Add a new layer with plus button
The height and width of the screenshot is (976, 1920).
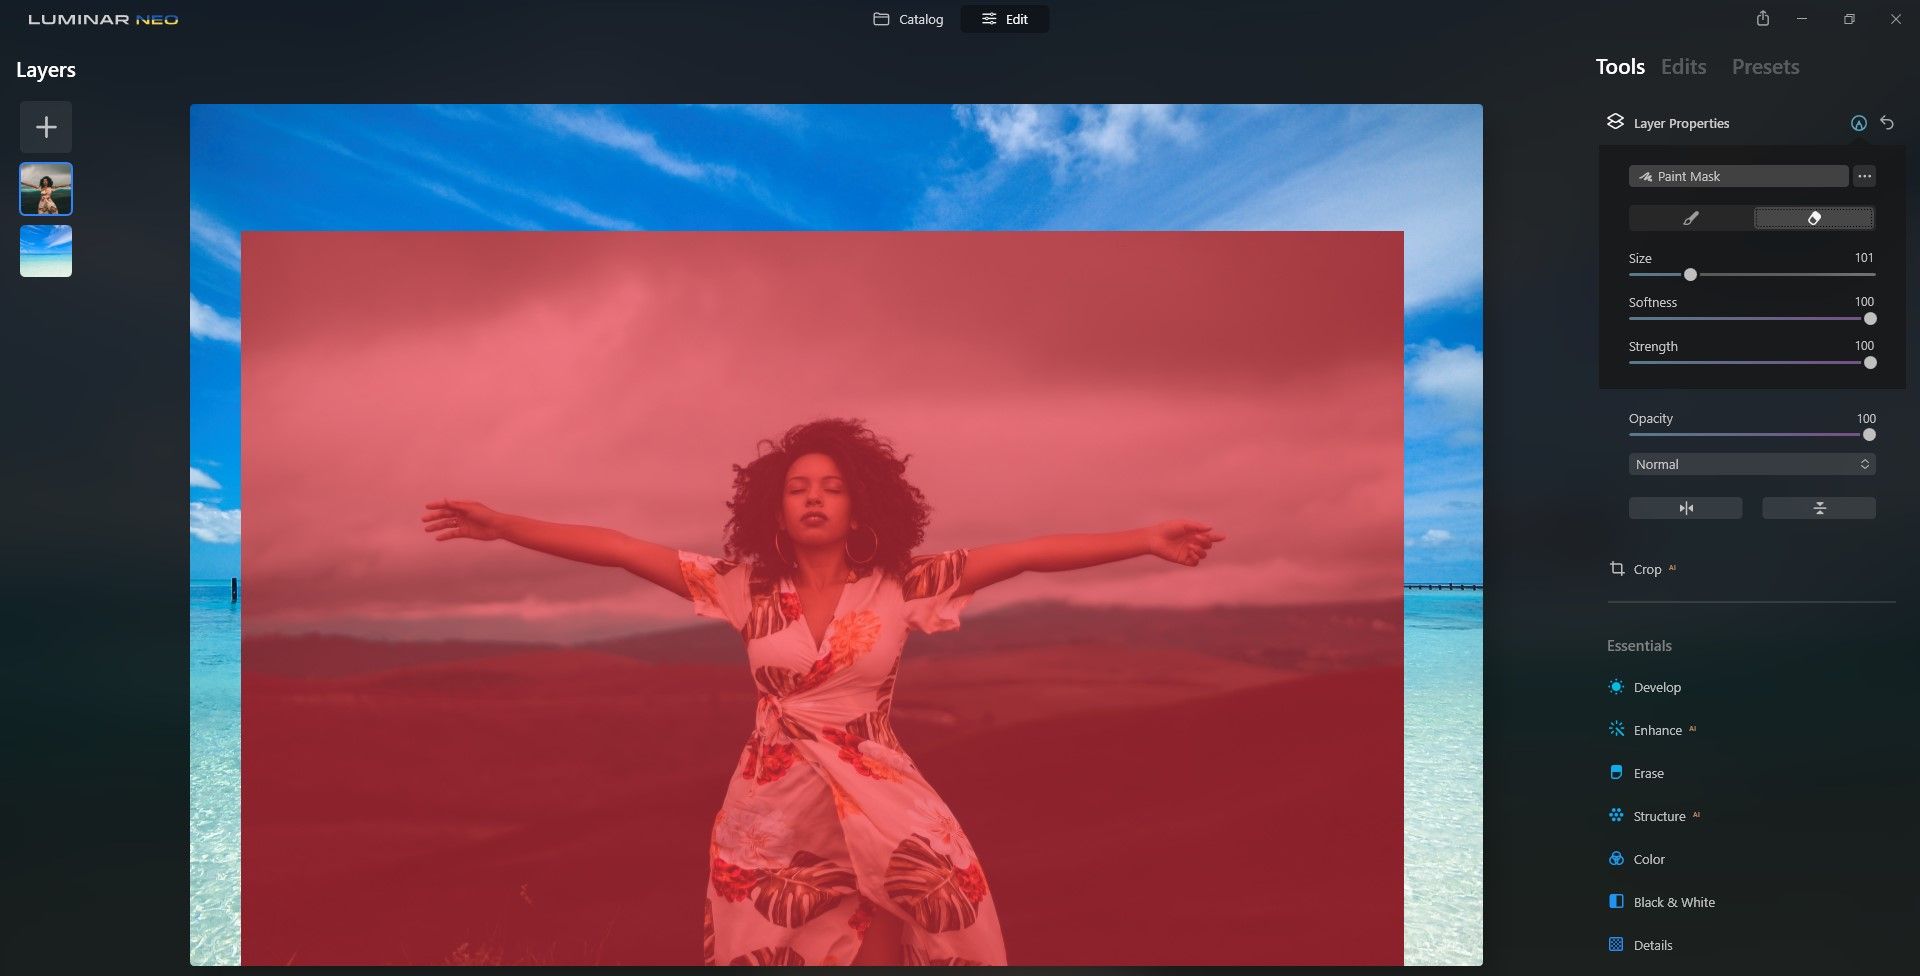tap(46, 127)
